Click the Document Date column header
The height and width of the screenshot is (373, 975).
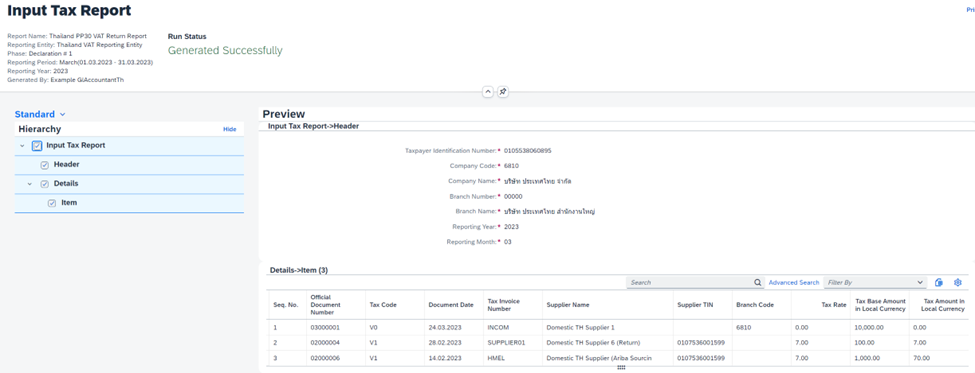453,305
